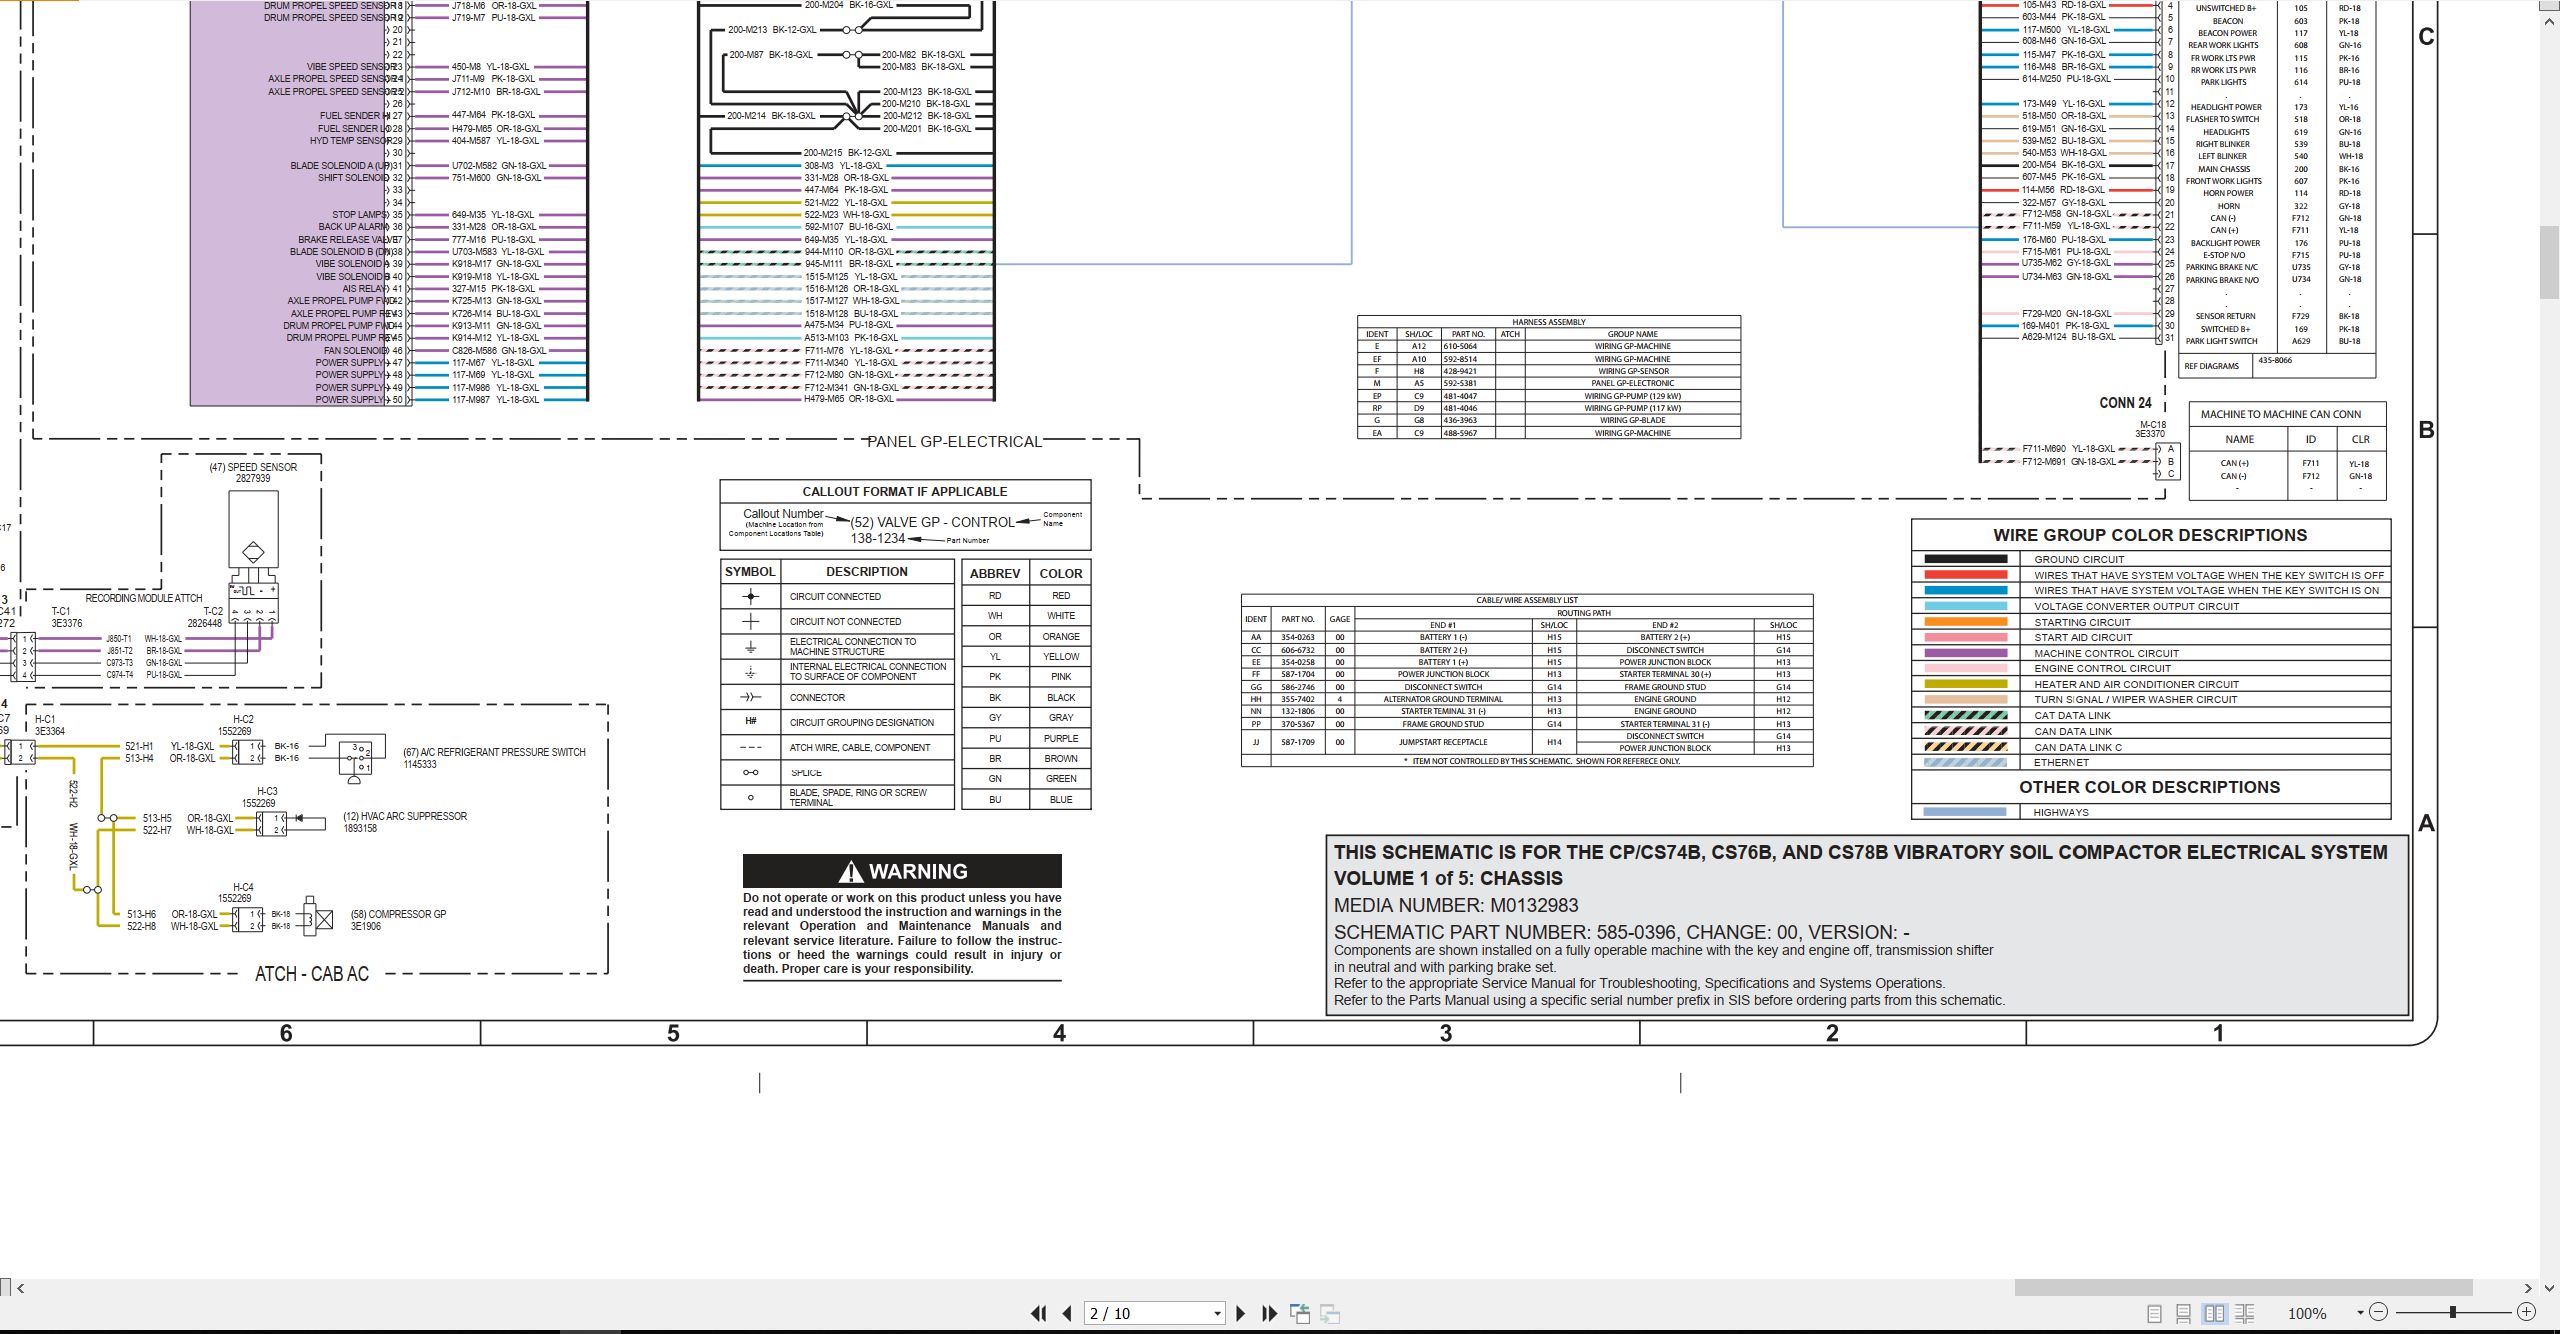Click '(58) COMPRESSOR GP' component label

[x=398, y=914]
